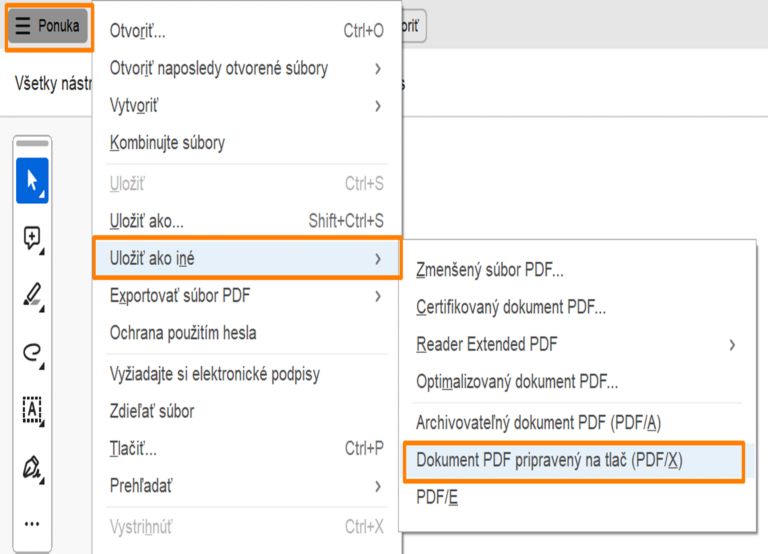Select the arrow selection tool

click(32, 181)
